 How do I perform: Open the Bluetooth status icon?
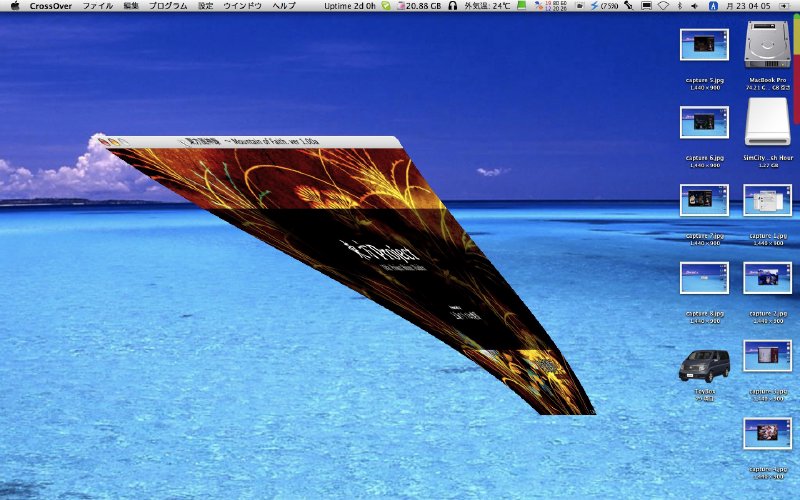pyautogui.click(x=679, y=6)
